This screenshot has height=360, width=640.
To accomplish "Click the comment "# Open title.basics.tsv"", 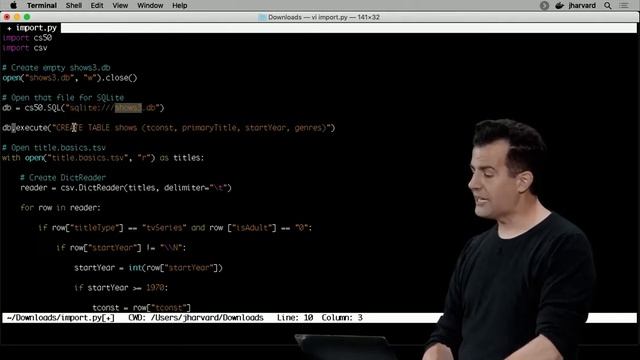I will coord(54,148).
